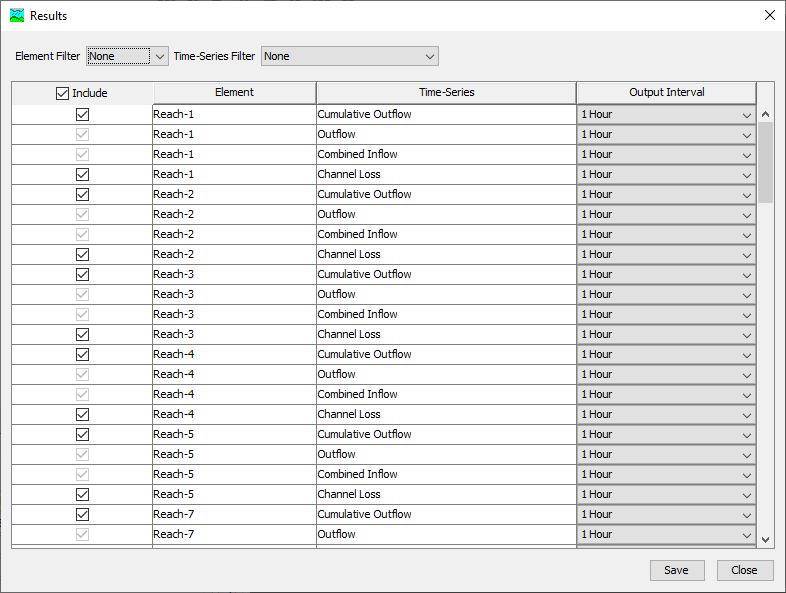The width and height of the screenshot is (786, 593).
Task: Select Reach-5 Combined Inflow time-series cell
Action: click(x=447, y=474)
